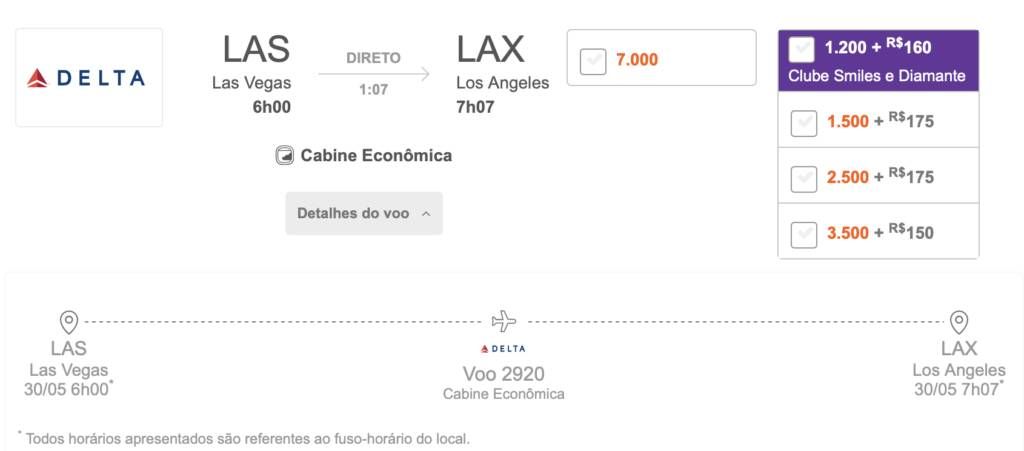Click the economy cabin seat icon

(x=284, y=156)
